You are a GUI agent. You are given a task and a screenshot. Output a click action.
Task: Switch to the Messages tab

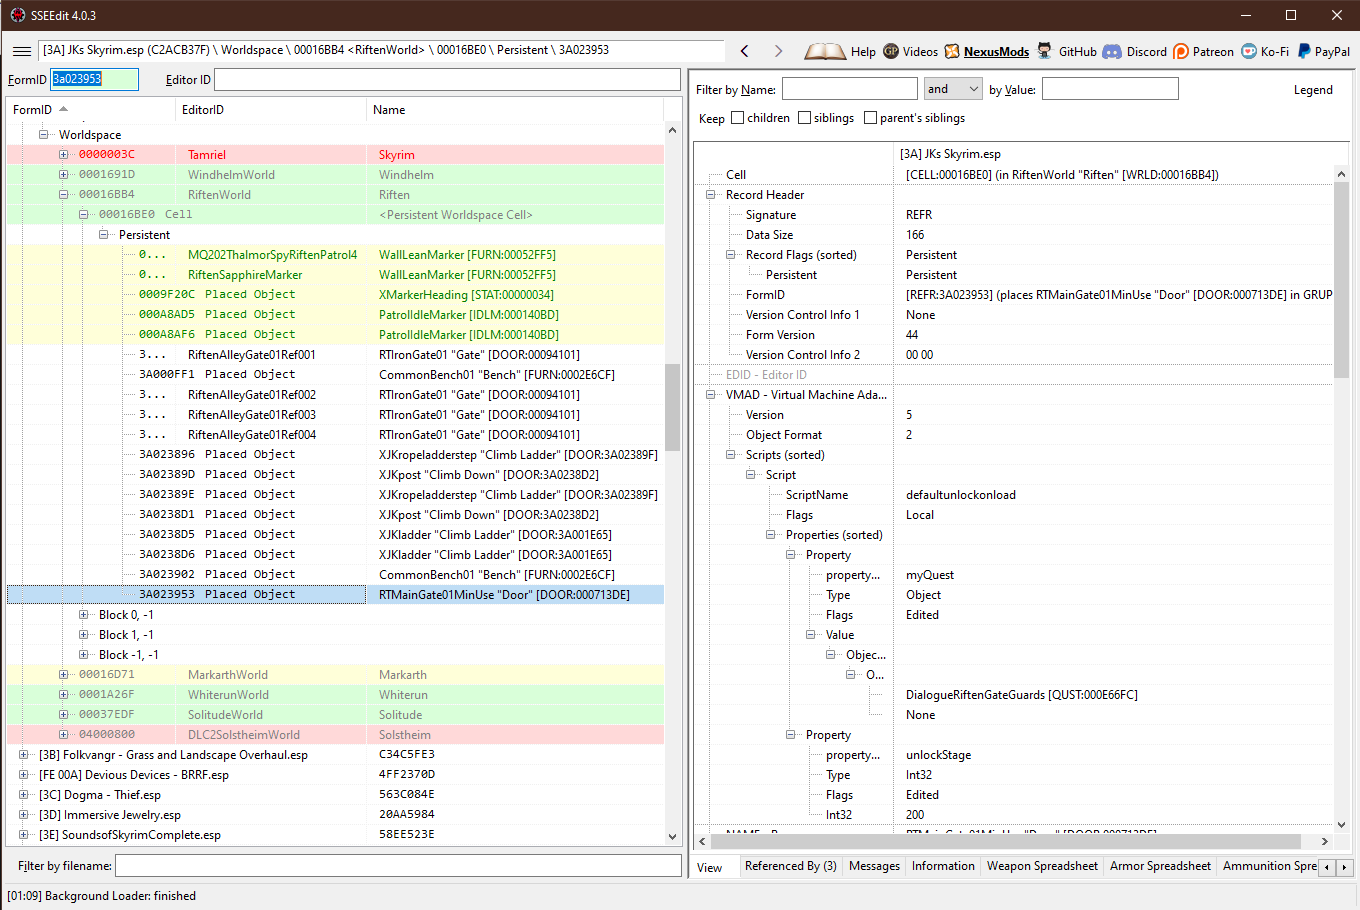pyautogui.click(x=874, y=866)
